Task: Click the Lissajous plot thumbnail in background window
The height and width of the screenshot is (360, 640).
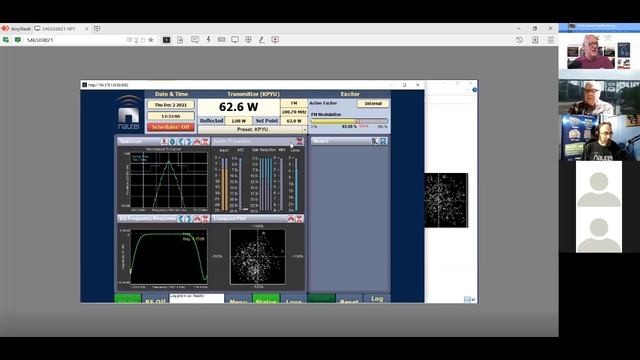Action: (x=446, y=200)
